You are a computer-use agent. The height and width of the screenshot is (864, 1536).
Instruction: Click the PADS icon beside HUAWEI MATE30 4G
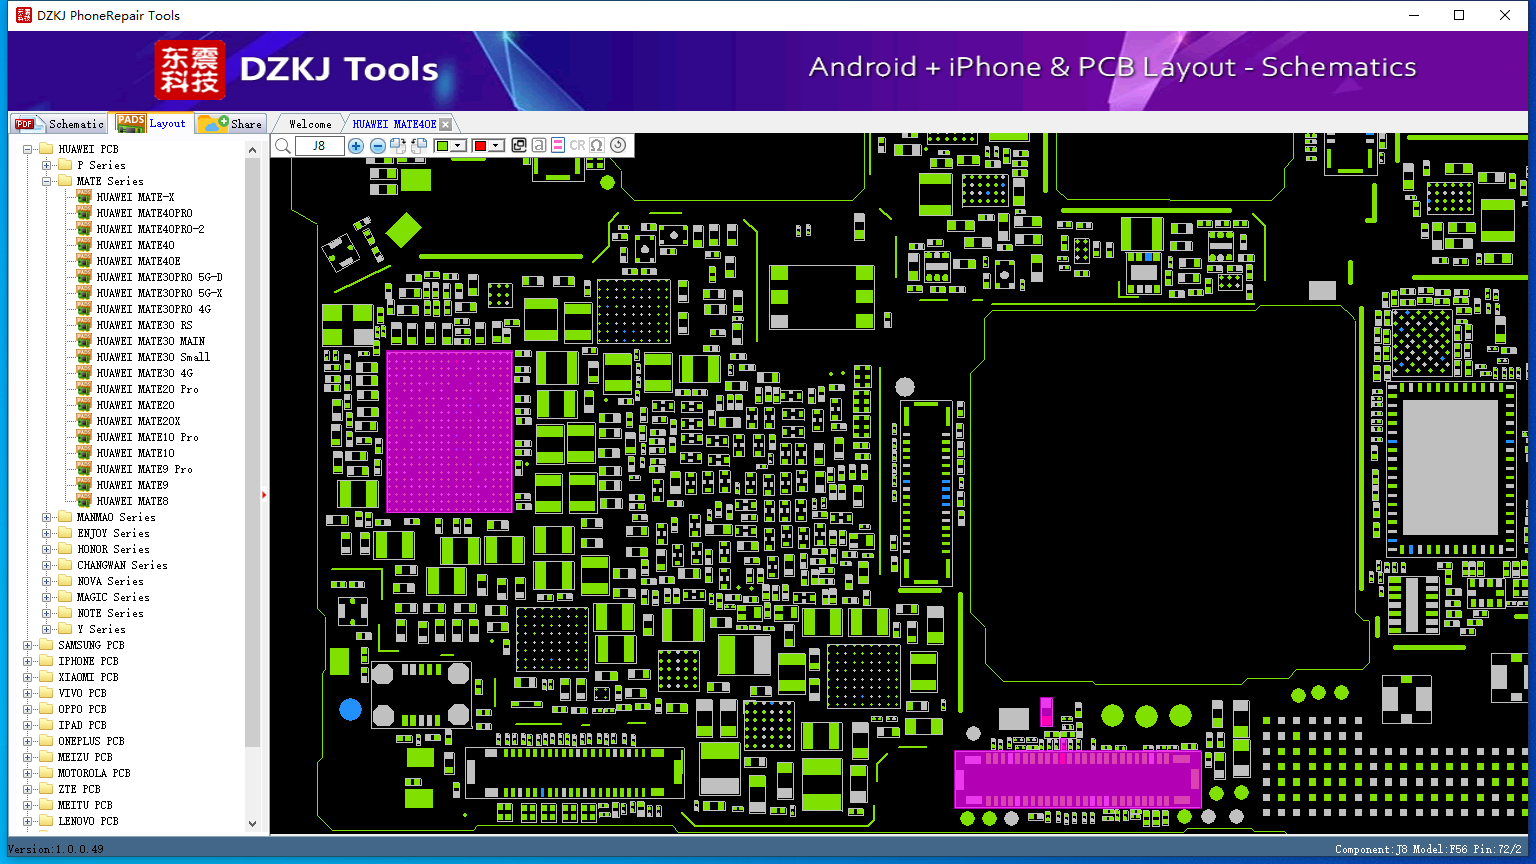tap(84, 373)
